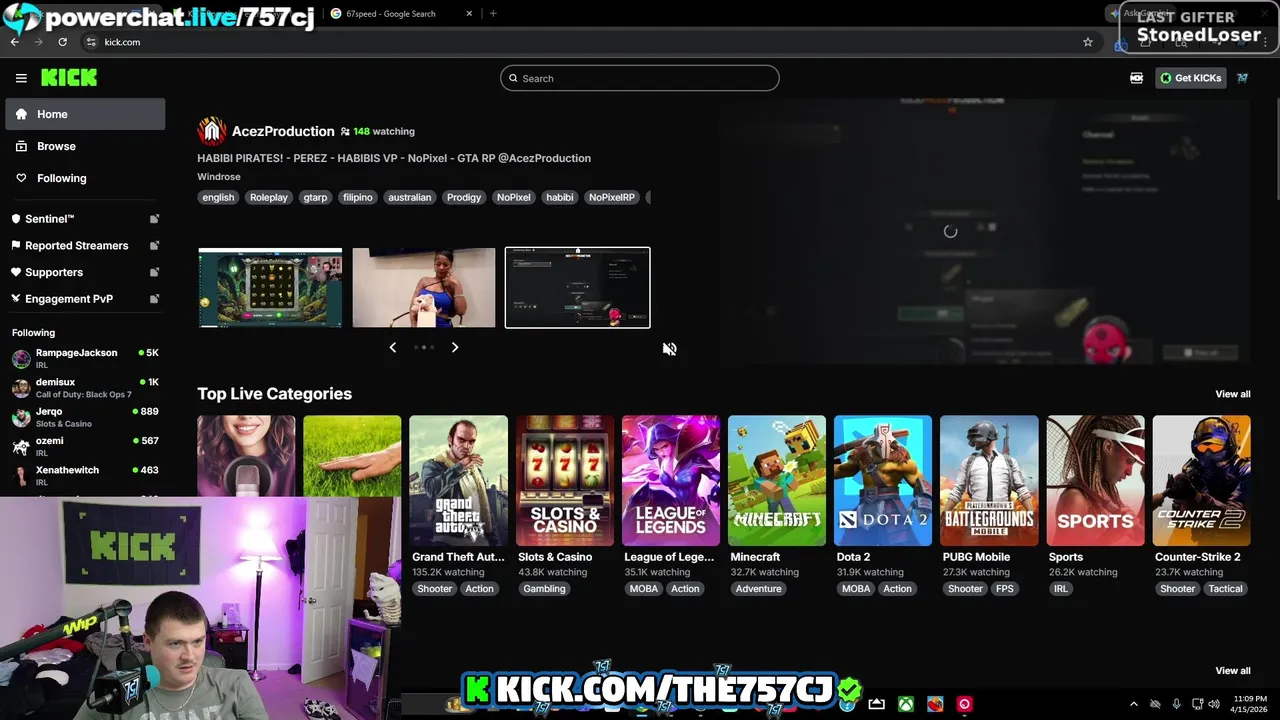The image size is (1280, 720).
Task: Go to next carousel slide
Action: coord(455,347)
